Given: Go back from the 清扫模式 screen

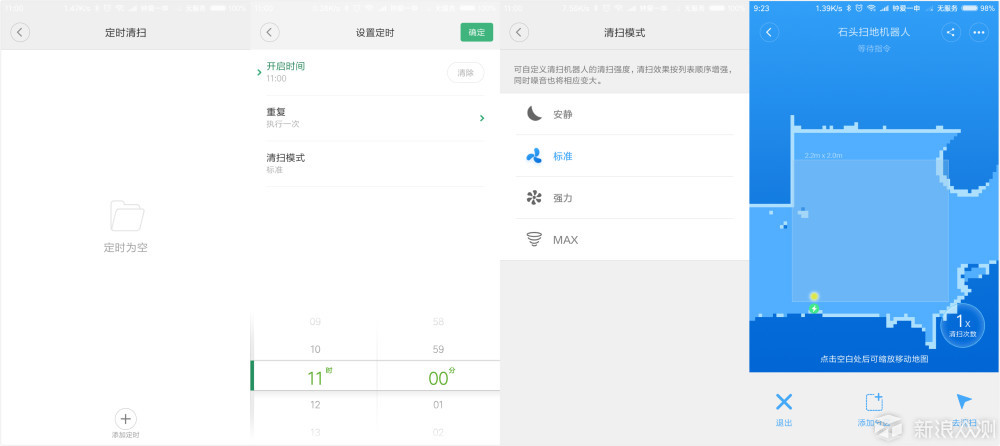Looking at the screenshot, I should (518, 32).
